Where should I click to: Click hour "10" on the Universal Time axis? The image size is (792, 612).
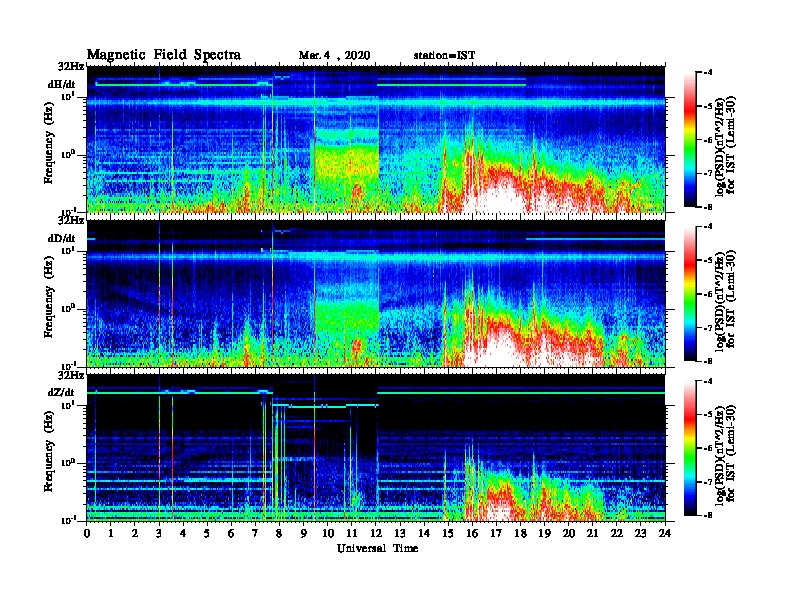pyautogui.click(x=328, y=534)
